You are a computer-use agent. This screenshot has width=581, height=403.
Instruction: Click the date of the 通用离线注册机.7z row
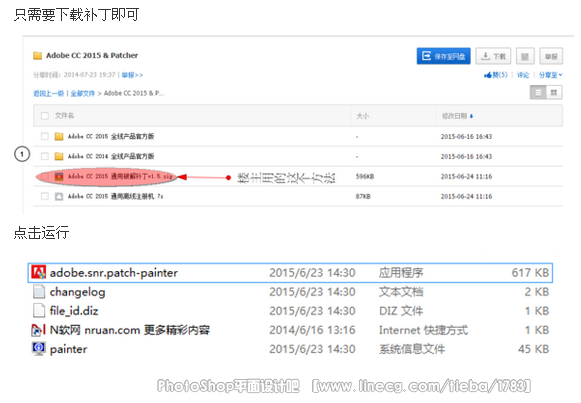click(466, 196)
